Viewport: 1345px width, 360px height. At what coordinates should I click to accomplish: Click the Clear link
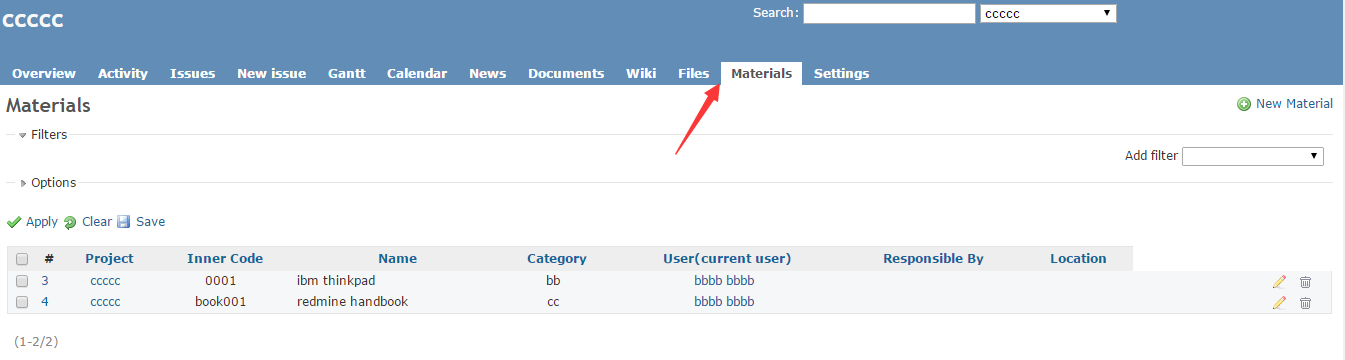[x=97, y=222]
